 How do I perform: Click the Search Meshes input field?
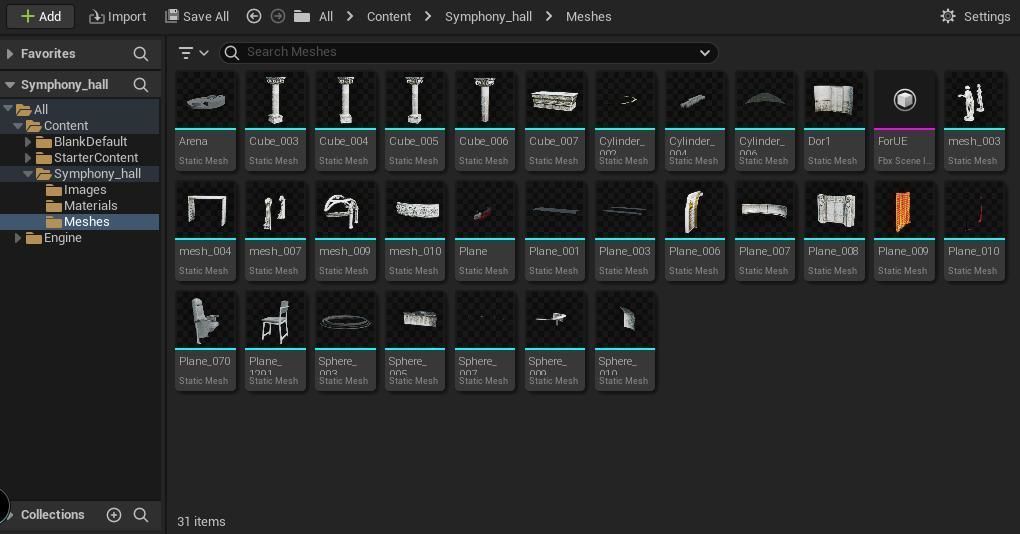point(468,52)
